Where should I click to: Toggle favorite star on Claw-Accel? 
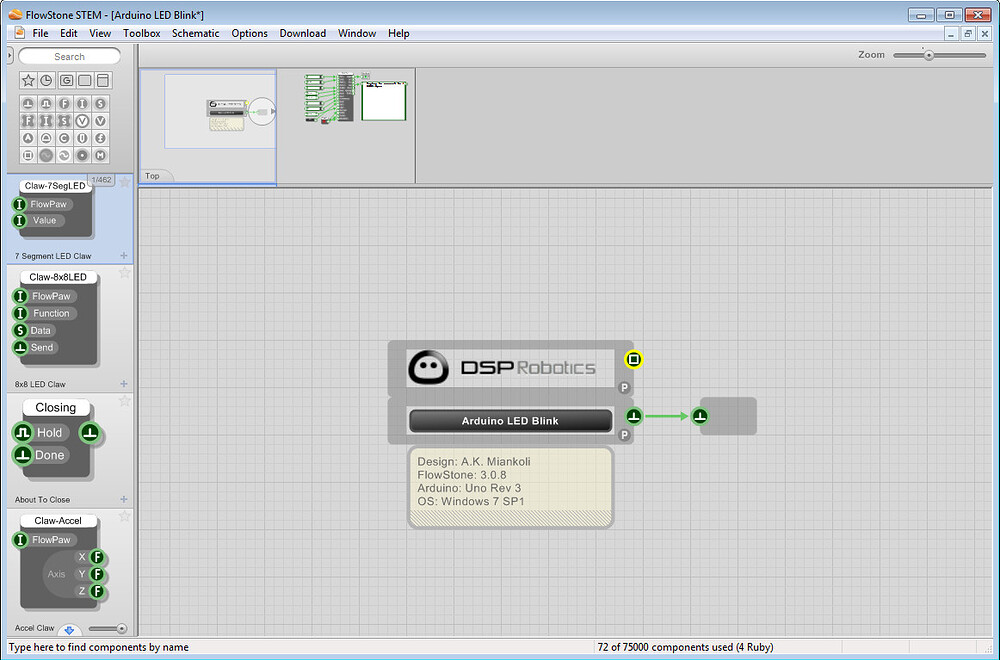(124, 517)
